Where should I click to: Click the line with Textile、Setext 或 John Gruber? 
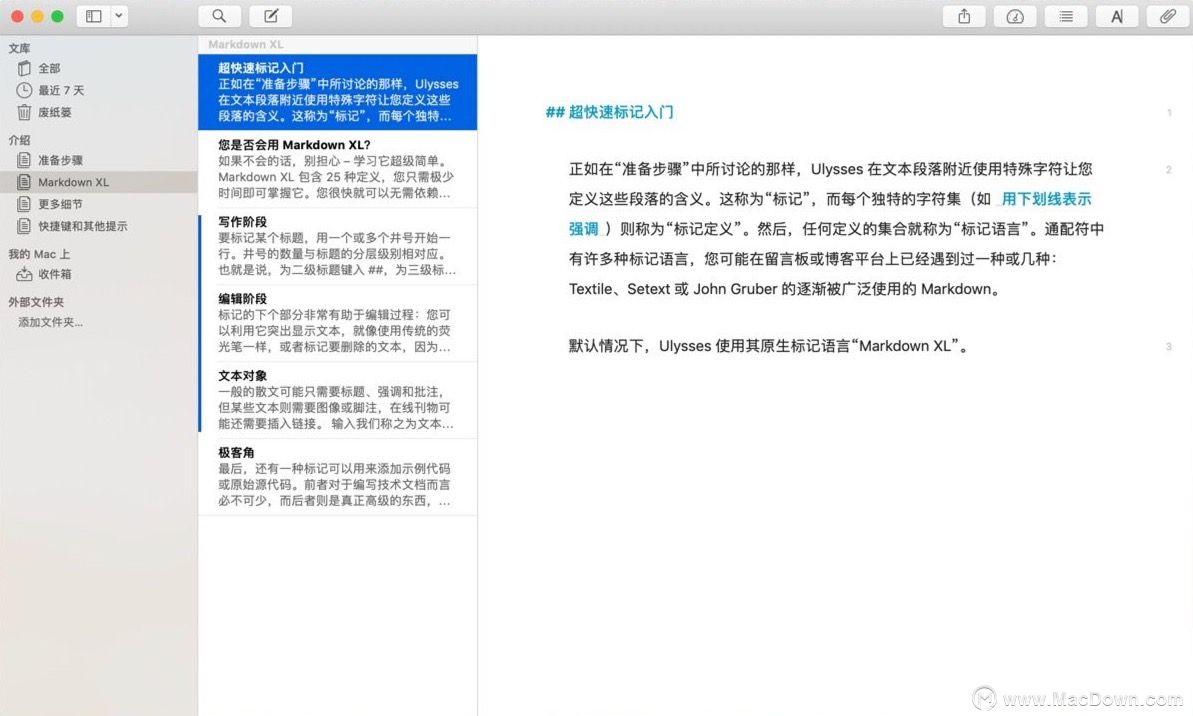pyautogui.click(x=785, y=289)
